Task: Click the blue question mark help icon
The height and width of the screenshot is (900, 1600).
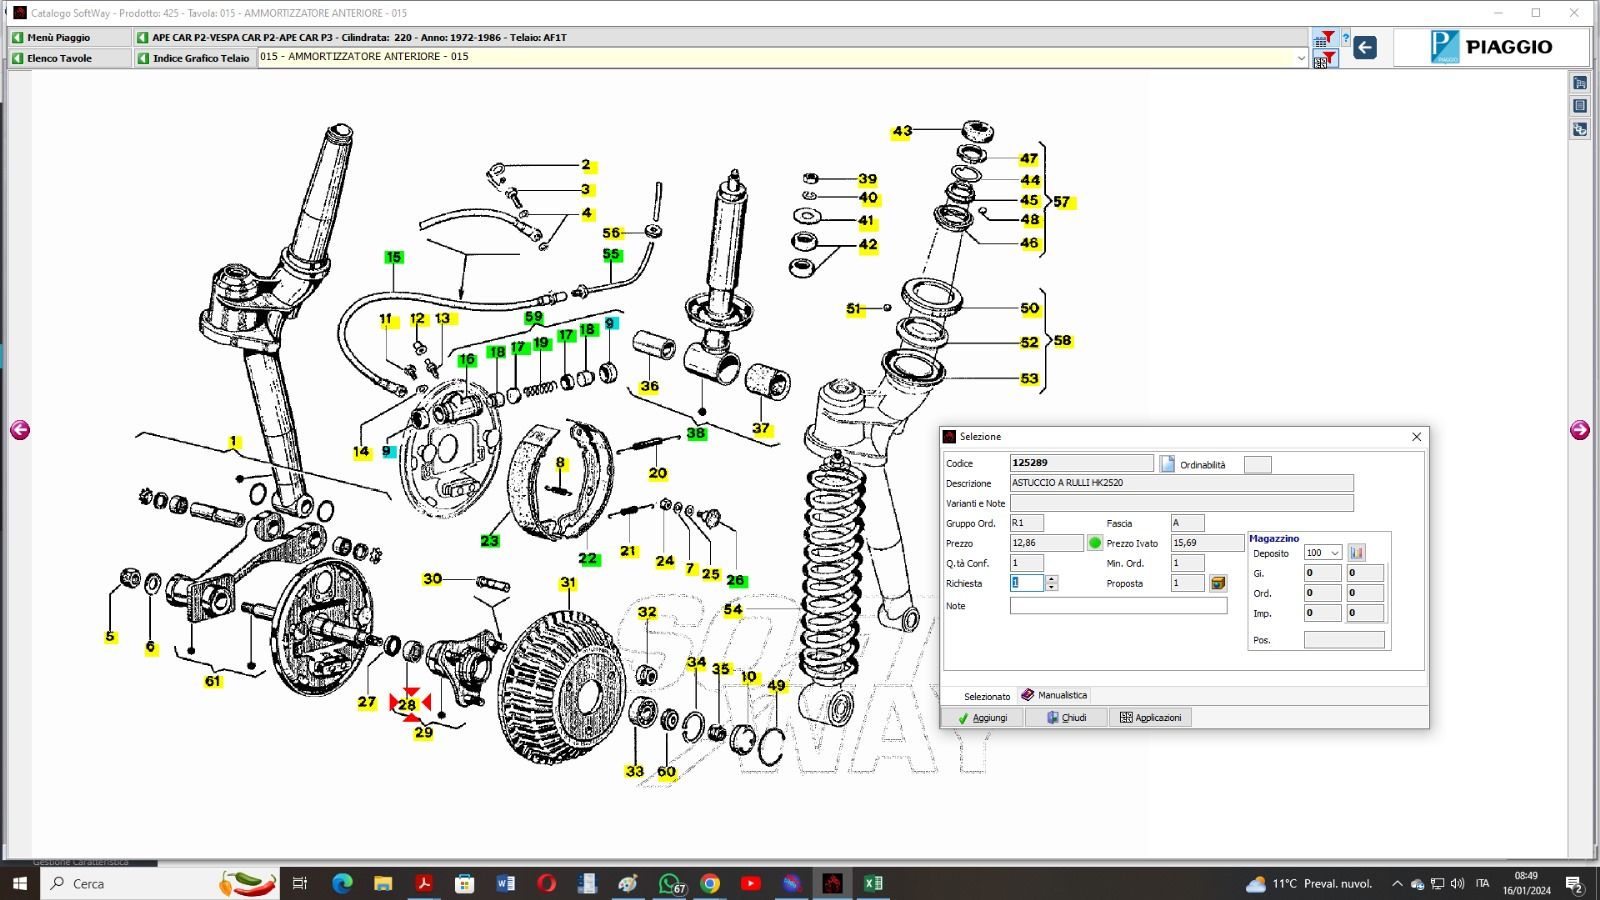Action: 1346,39
